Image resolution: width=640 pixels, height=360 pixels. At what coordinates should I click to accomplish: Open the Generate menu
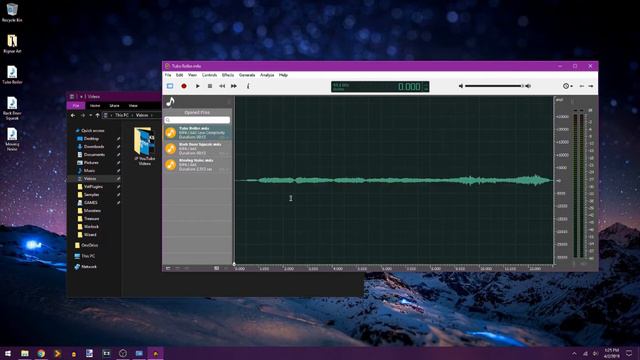pos(247,75)
